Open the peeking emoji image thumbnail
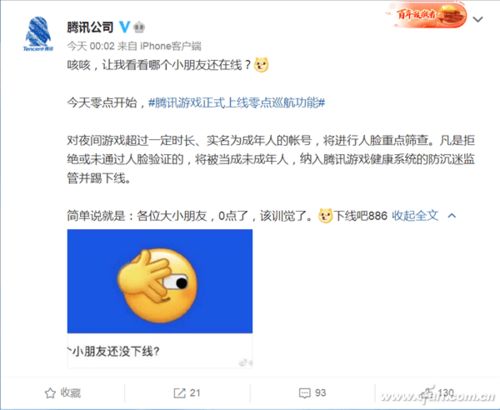Viewport: 500px width, 410px height. (160, 281)
